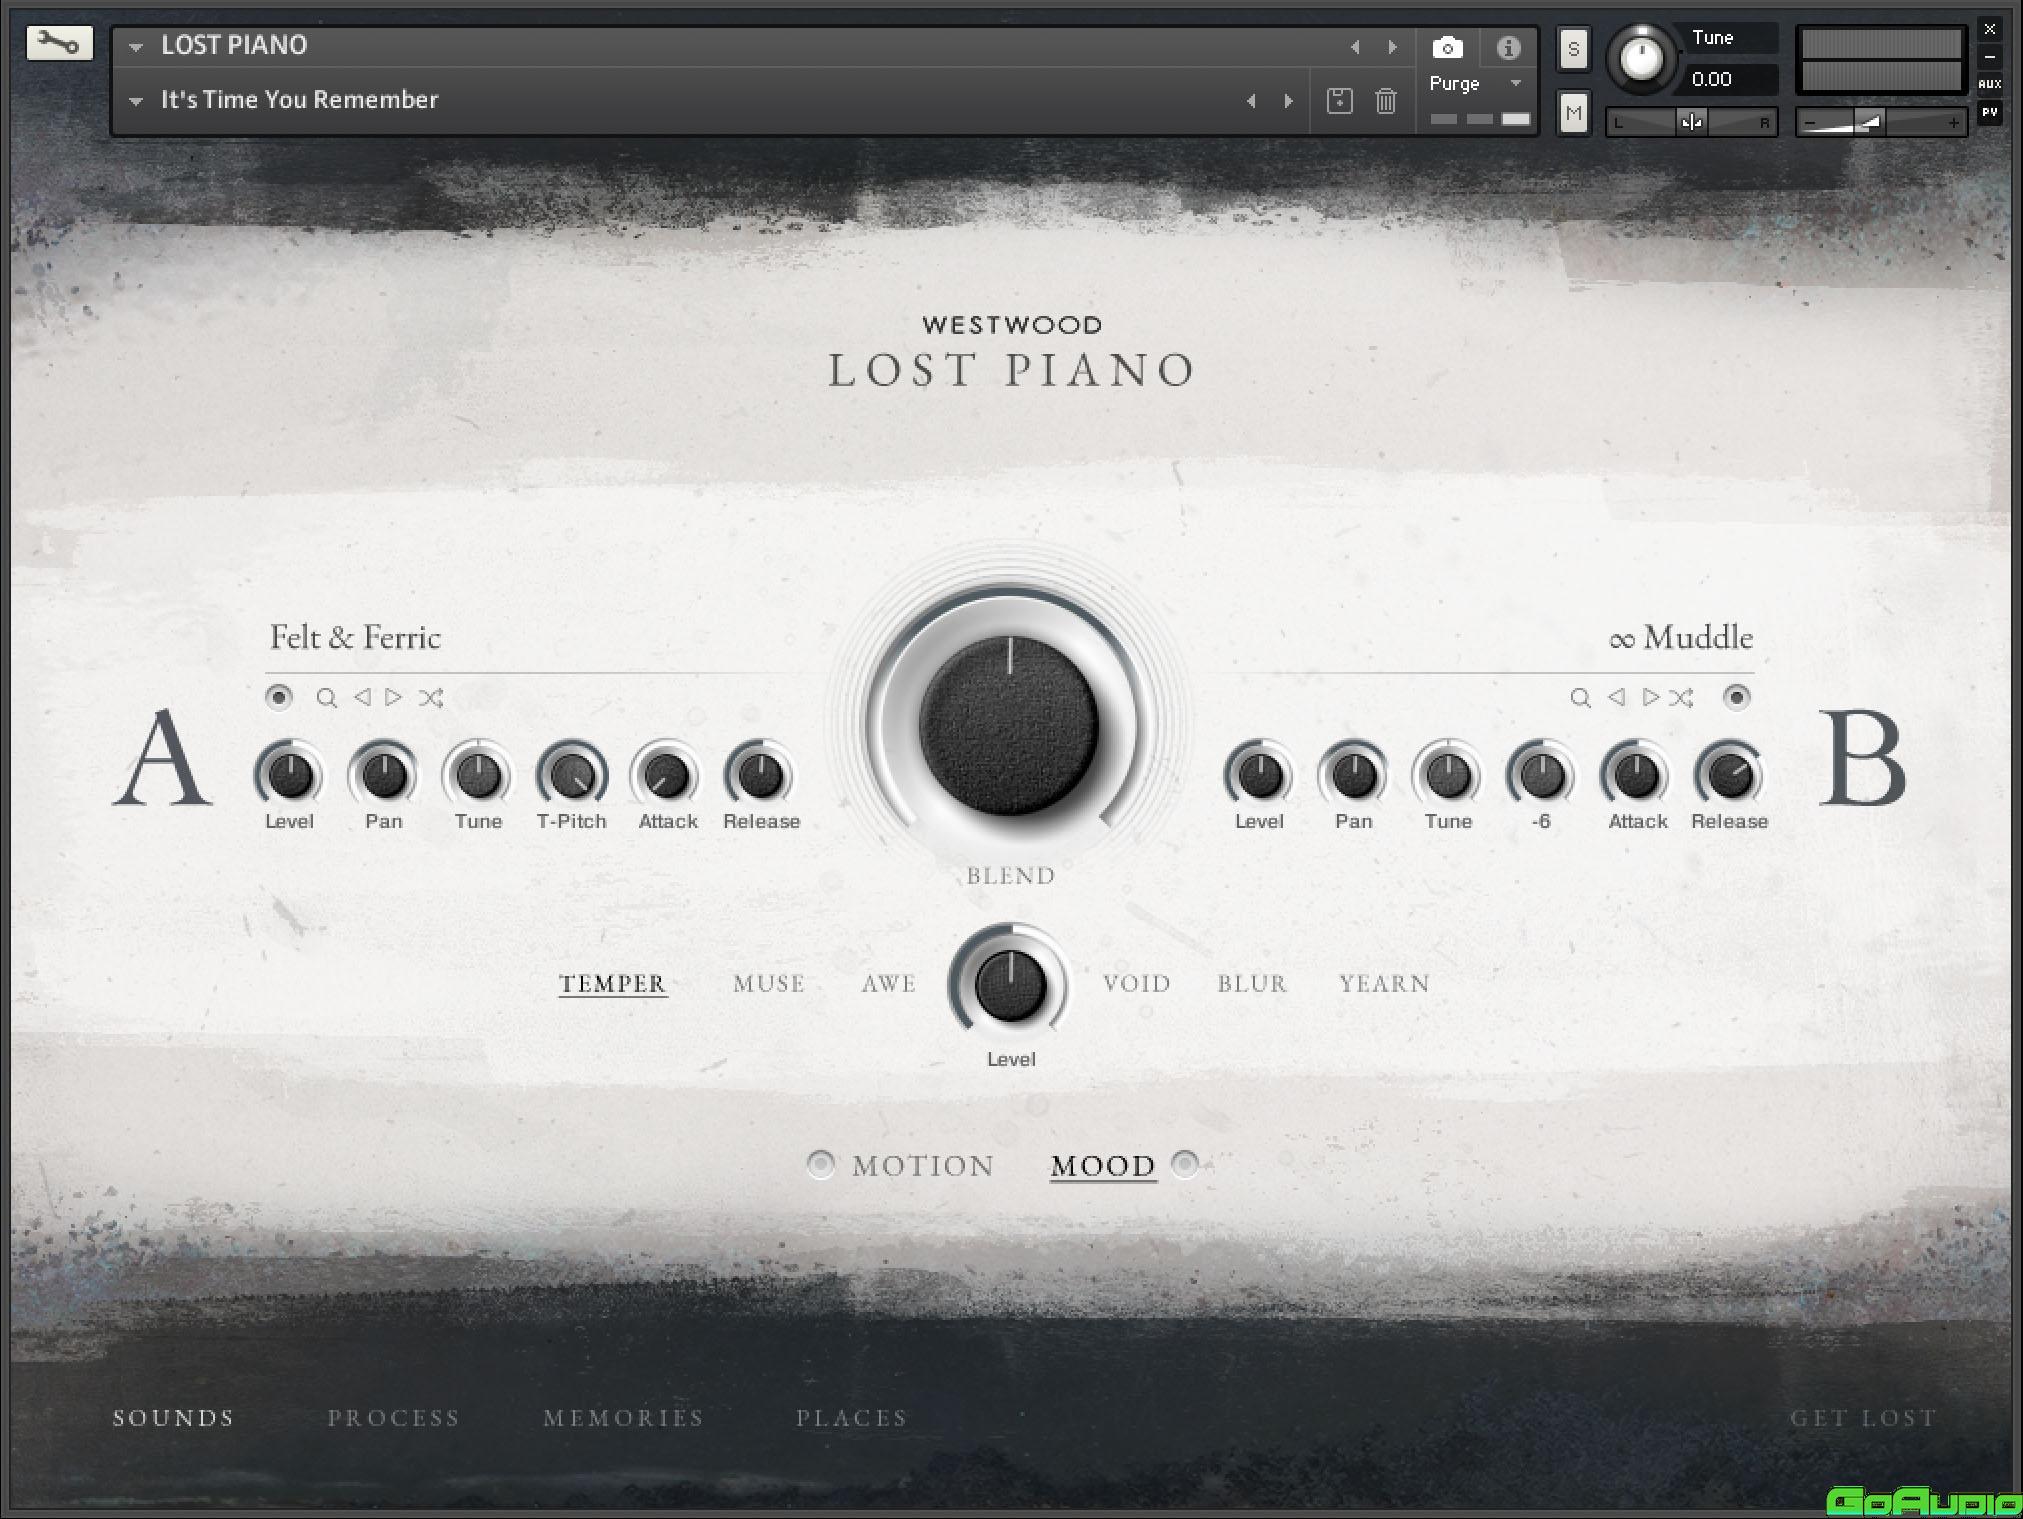This screenshot has height=1519, width=2023.
Task: Select next sound arrow for layer B
Action: pyautogui.click(x=1650, y=697)
